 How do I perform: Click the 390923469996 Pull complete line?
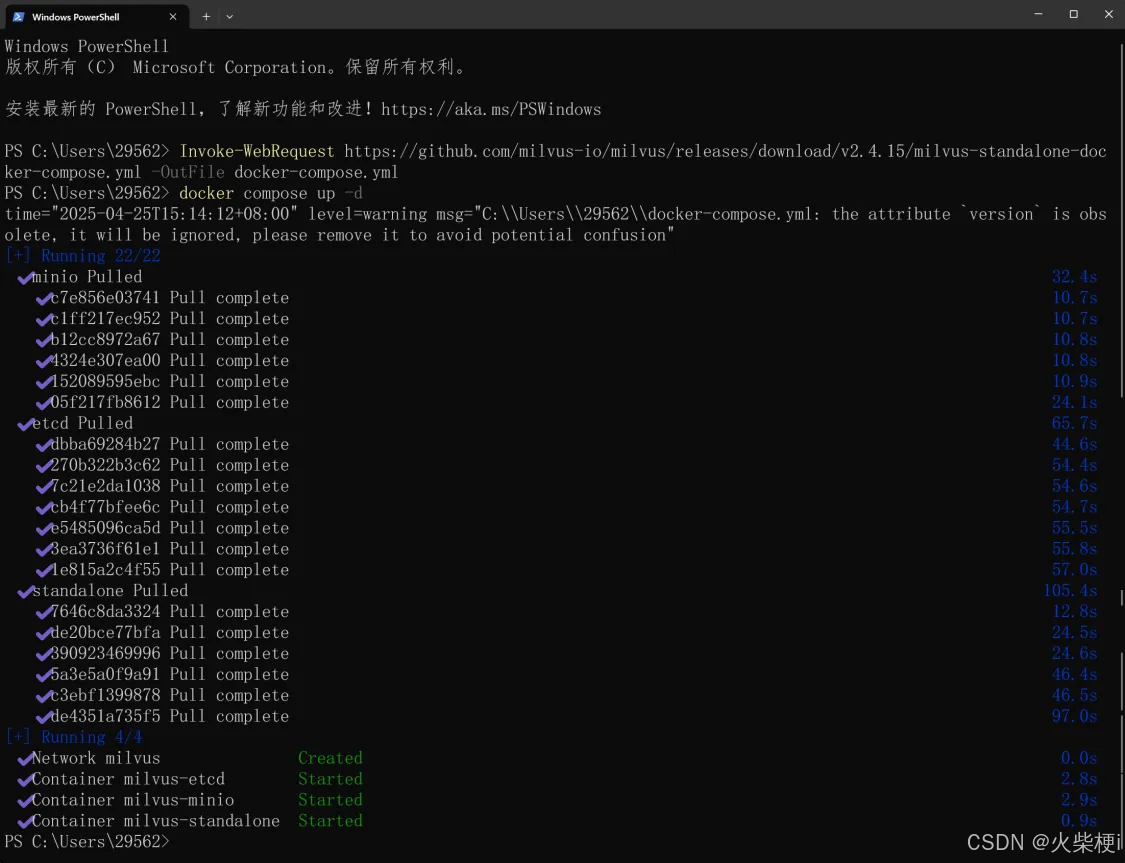pos(162,654)
